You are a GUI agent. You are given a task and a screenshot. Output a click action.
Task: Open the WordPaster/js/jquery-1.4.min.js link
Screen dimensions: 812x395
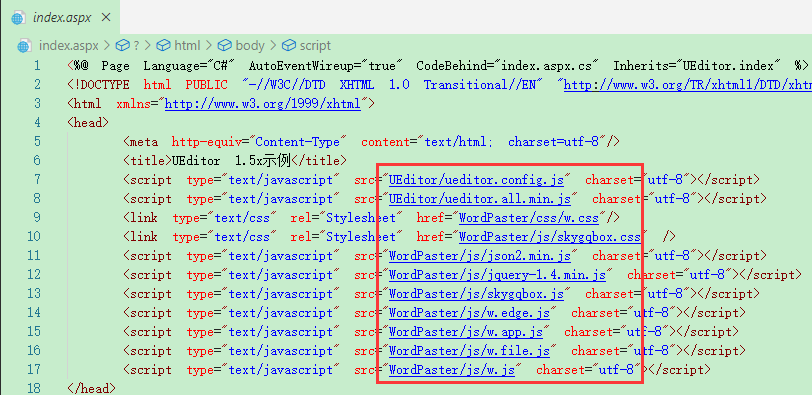coord(497,275)
